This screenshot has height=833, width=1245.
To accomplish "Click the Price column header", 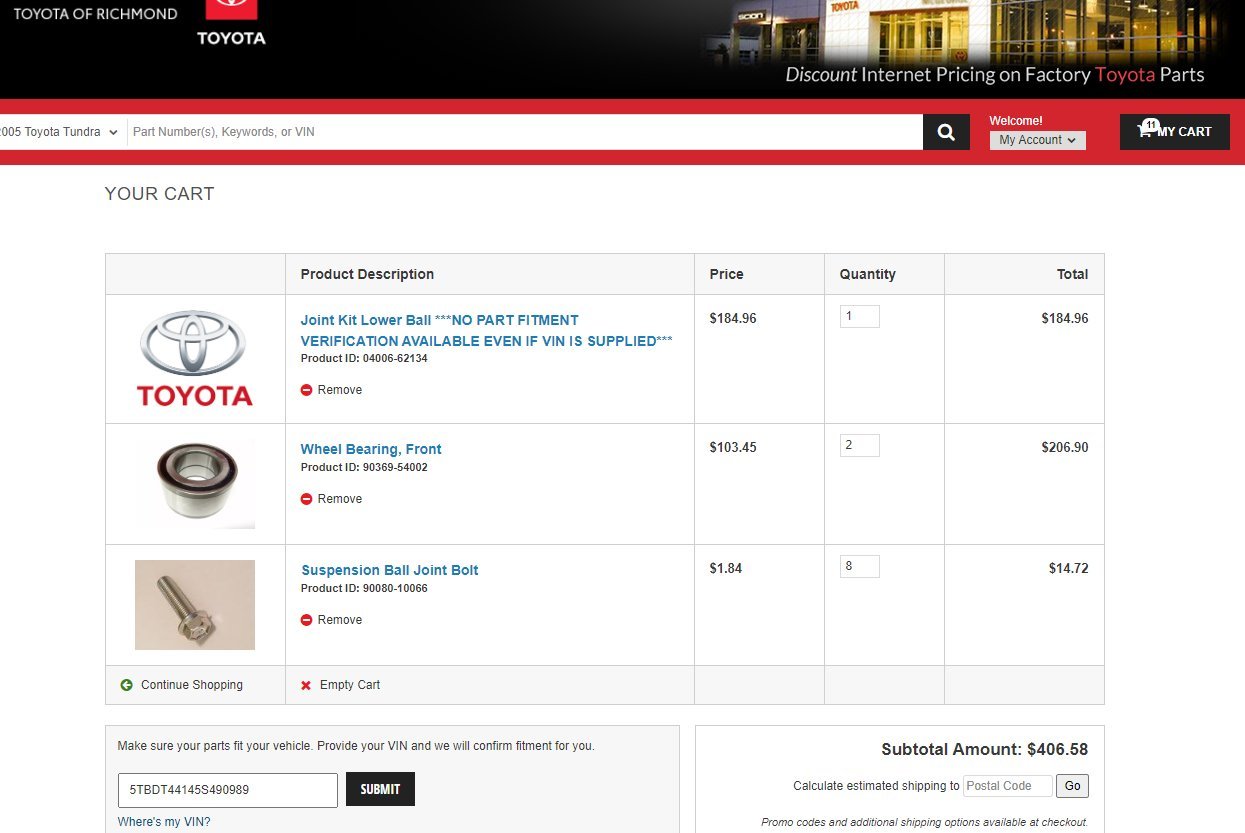I will point(726,274).
